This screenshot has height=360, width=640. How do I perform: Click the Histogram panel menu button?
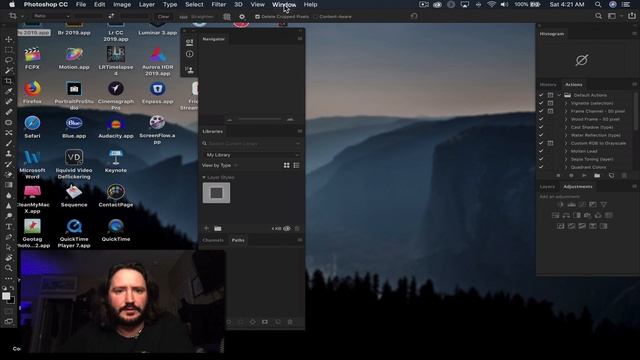[634, 33]
